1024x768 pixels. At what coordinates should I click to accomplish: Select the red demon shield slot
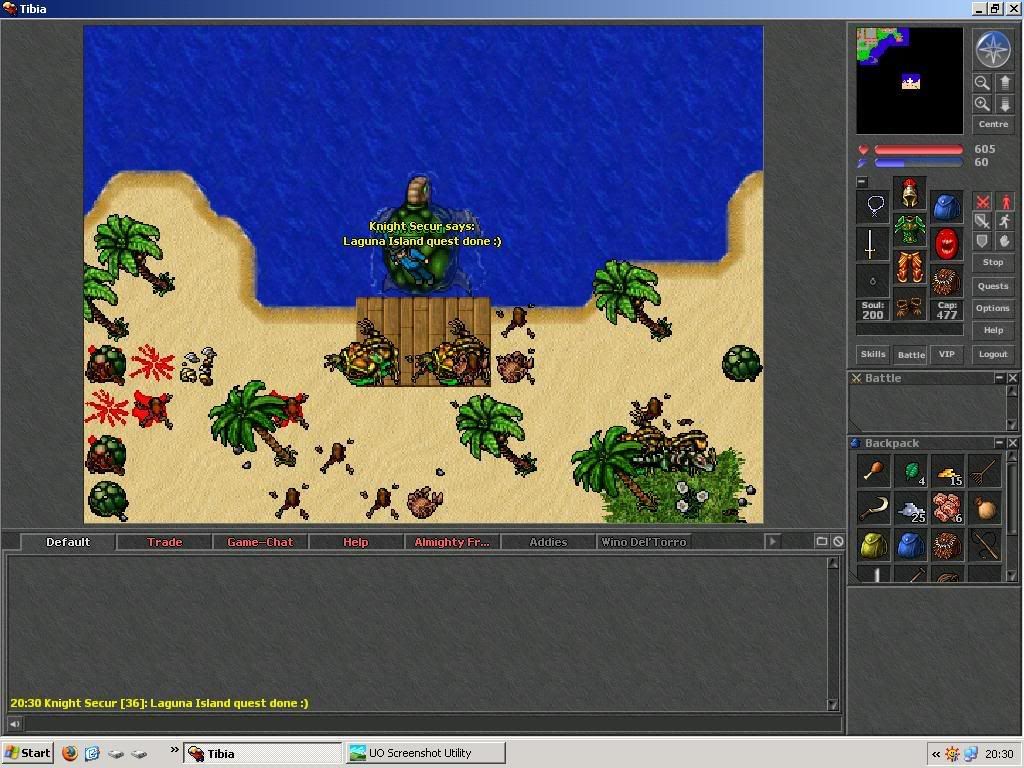pos(946,244)
